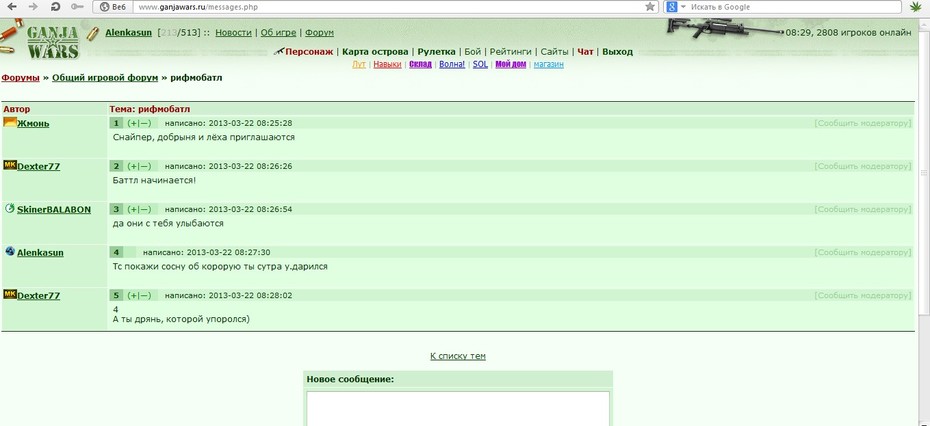
Task: Go to Персонаж menu item
Action: [x=309, y=52]
